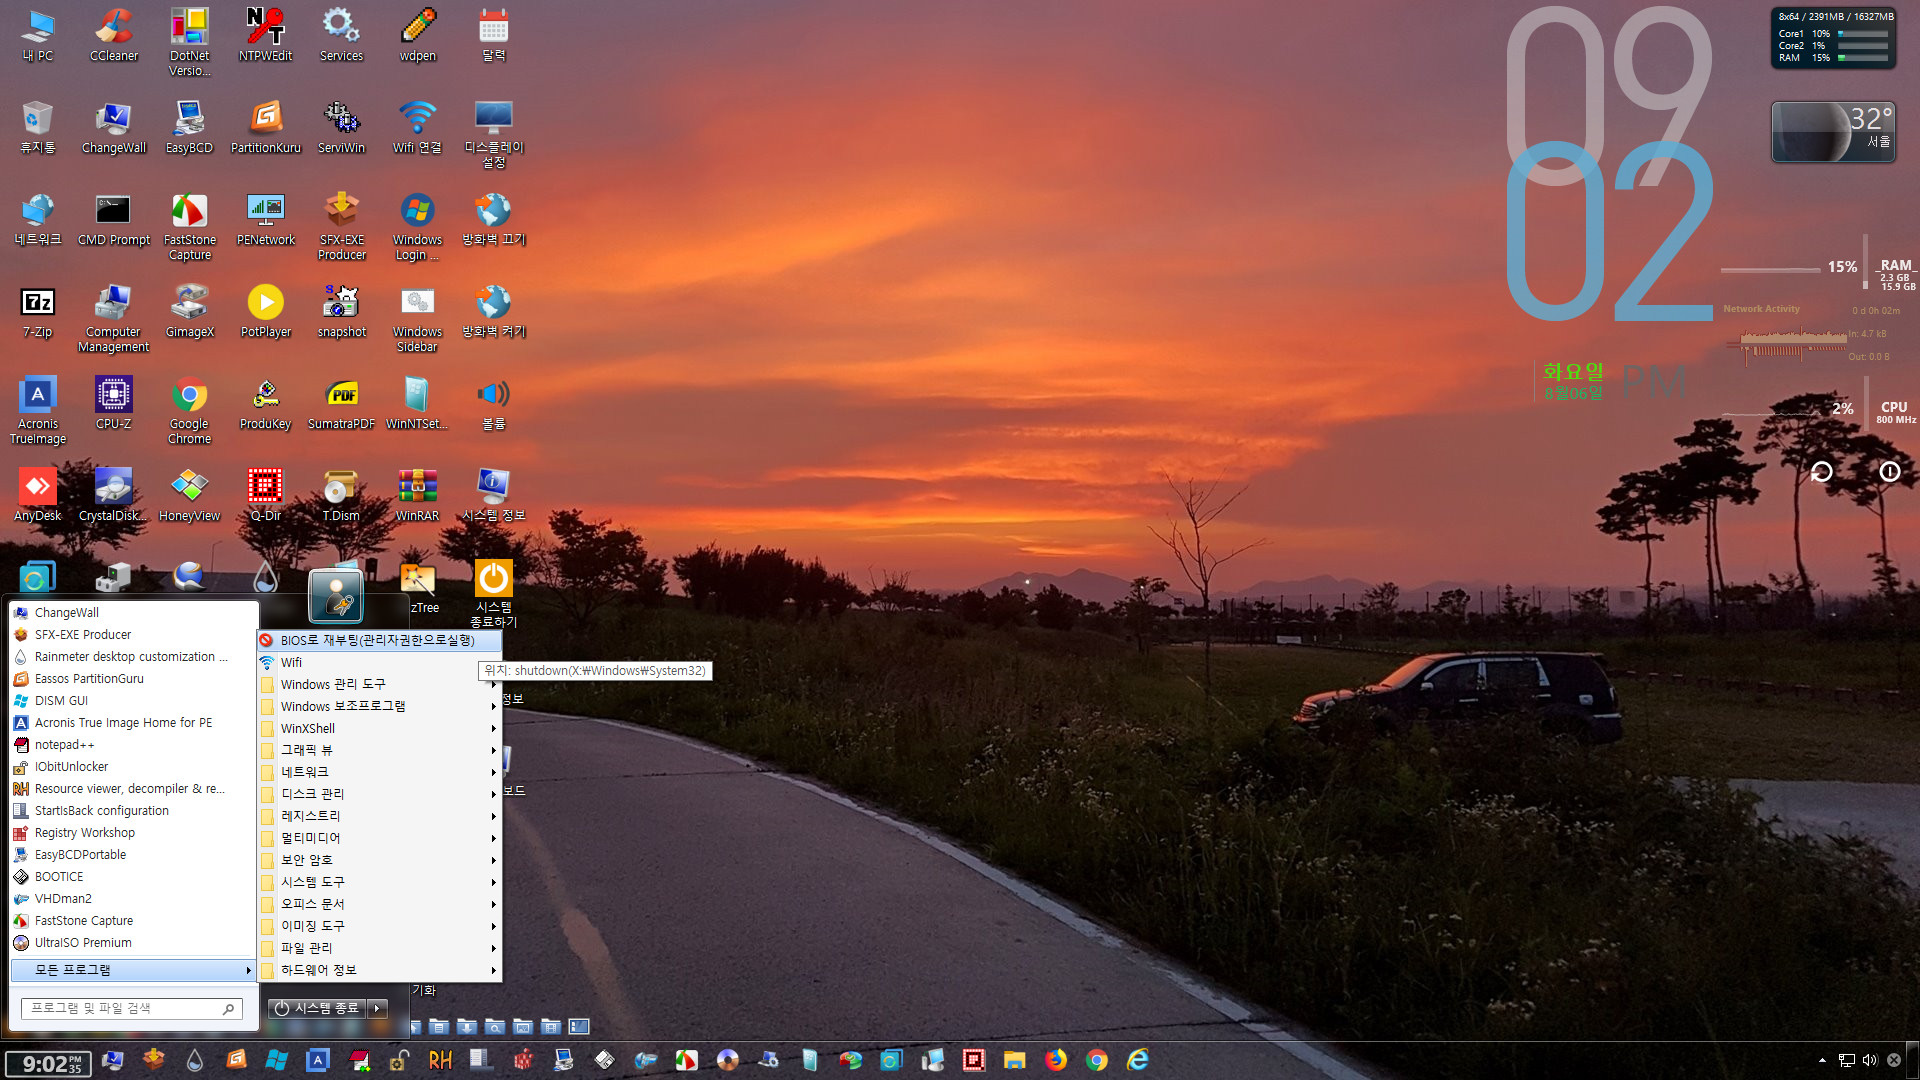Expand Windows 보조프로그램 folder

point(380,706)
